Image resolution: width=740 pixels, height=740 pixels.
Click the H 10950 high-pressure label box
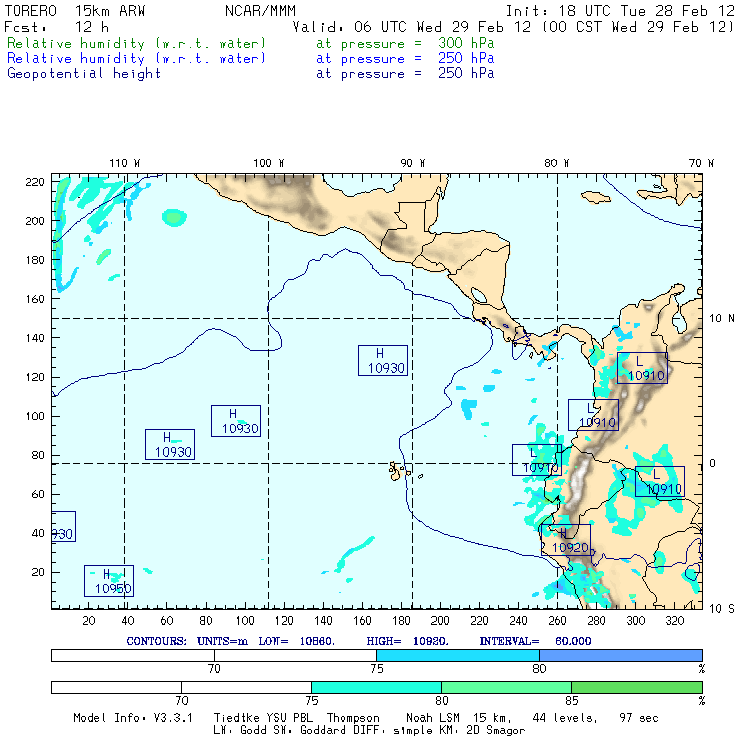[x=109, y=581]
